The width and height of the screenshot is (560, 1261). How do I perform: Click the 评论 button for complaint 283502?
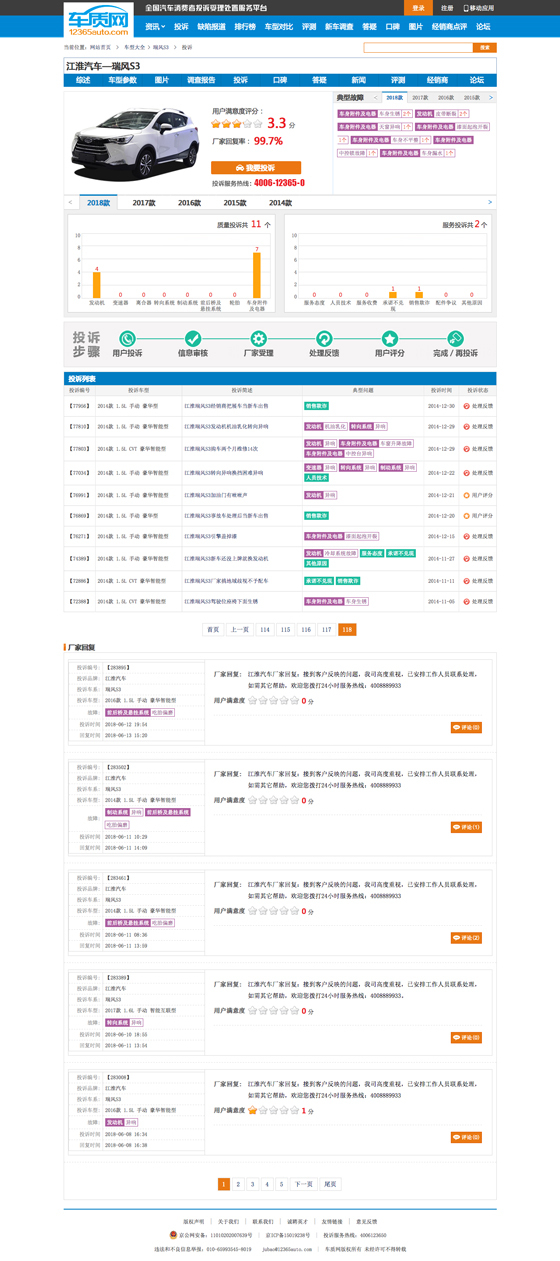pos(466,827)
